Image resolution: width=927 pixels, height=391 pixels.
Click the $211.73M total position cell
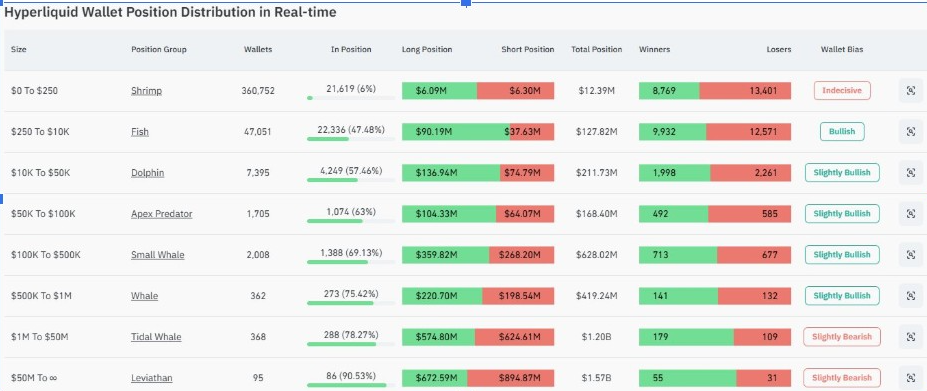coord(597,173)
